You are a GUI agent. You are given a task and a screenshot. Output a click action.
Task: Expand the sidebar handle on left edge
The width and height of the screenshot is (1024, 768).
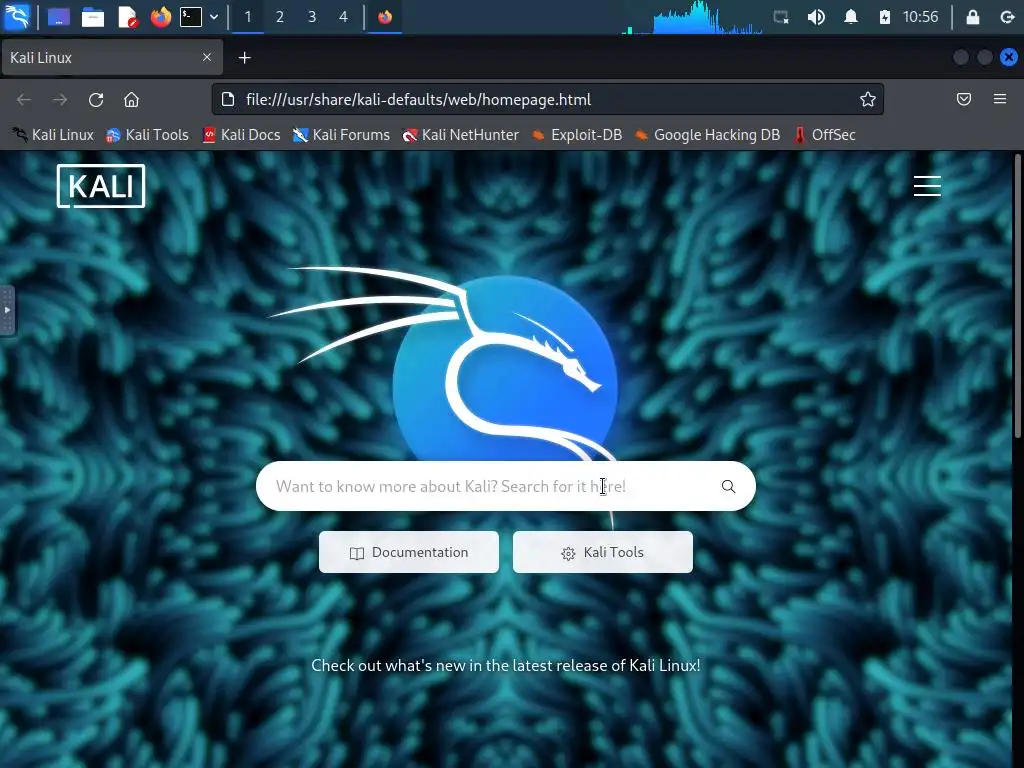(7, 310)
